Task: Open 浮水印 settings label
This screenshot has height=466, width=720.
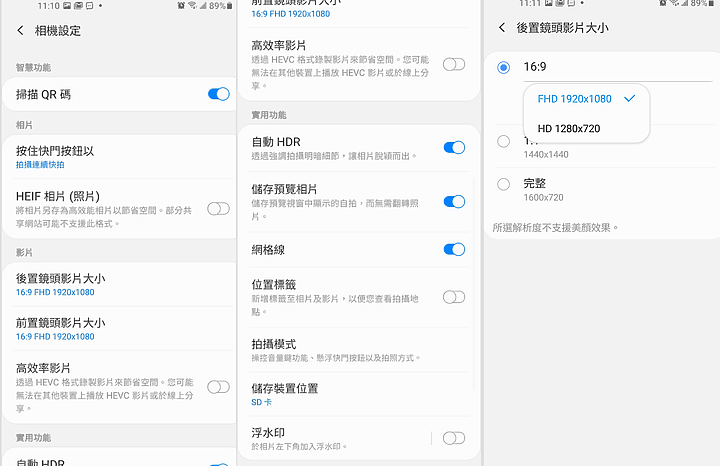Action: 299,438
